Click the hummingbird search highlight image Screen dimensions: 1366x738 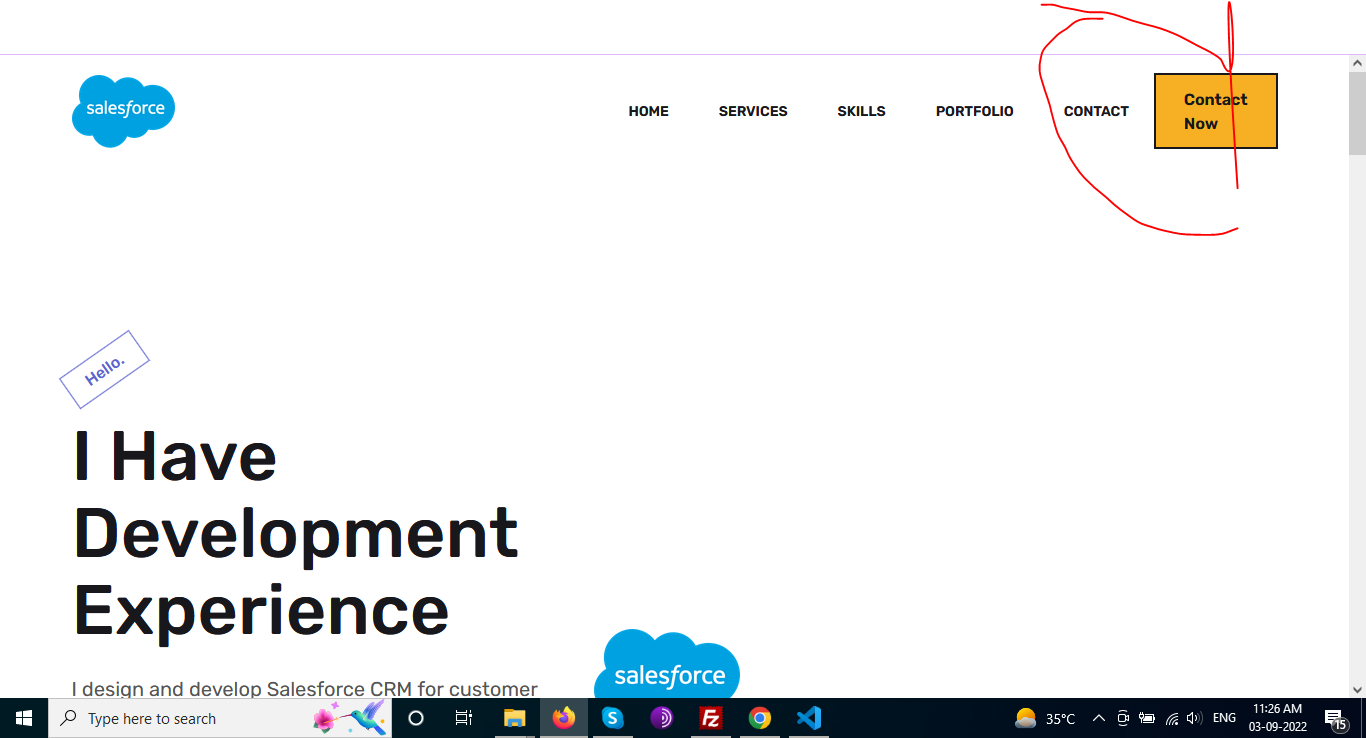click(350, 717)
